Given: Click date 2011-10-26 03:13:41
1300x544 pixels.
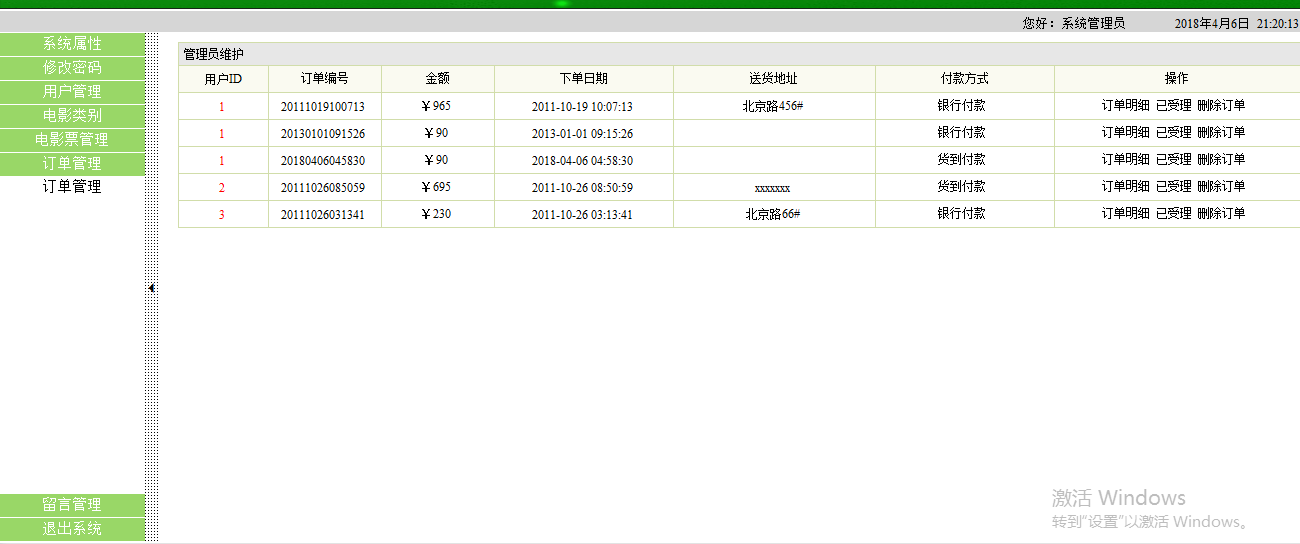Looking at the screenshot, I should (582, 214).
